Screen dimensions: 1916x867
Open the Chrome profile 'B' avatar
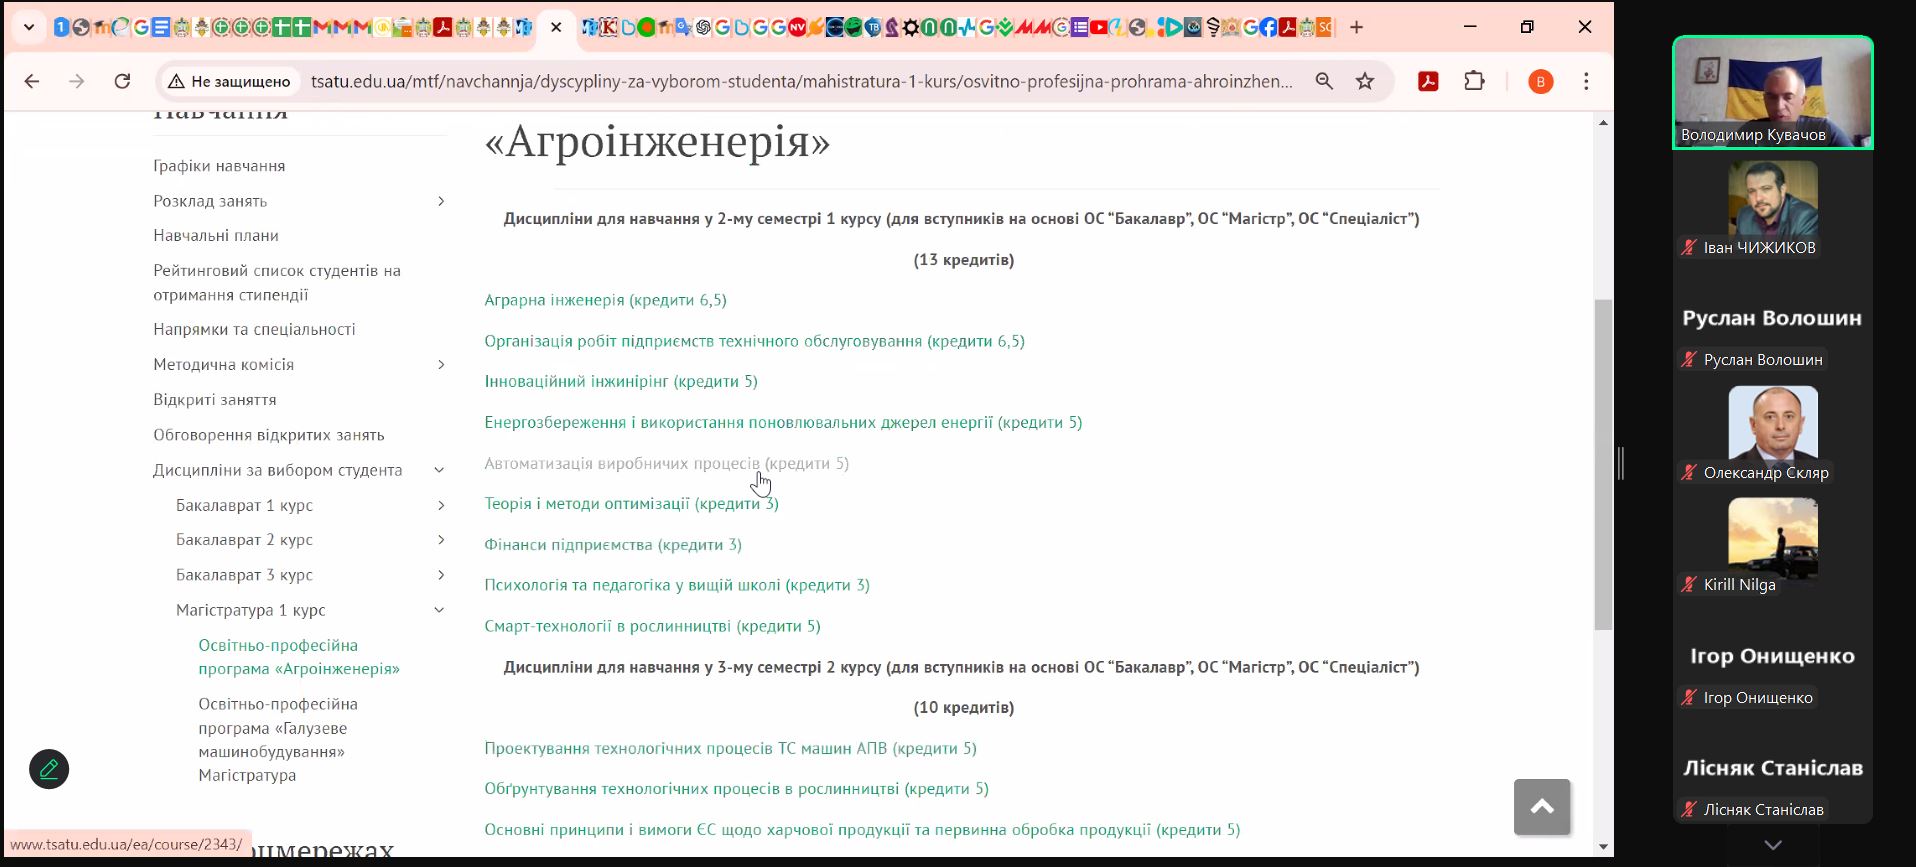(1541, 81)
